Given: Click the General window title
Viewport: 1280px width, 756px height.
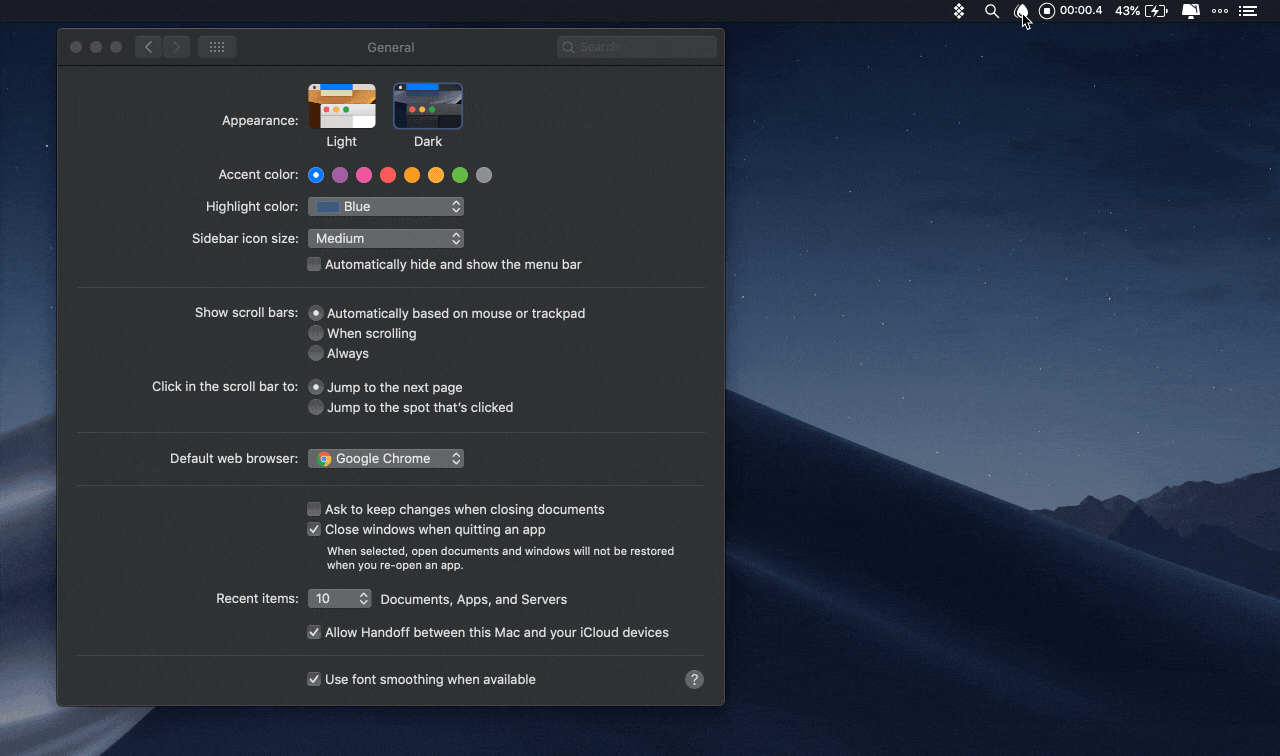Looking at the screenshot, I should tap(391, 47).
